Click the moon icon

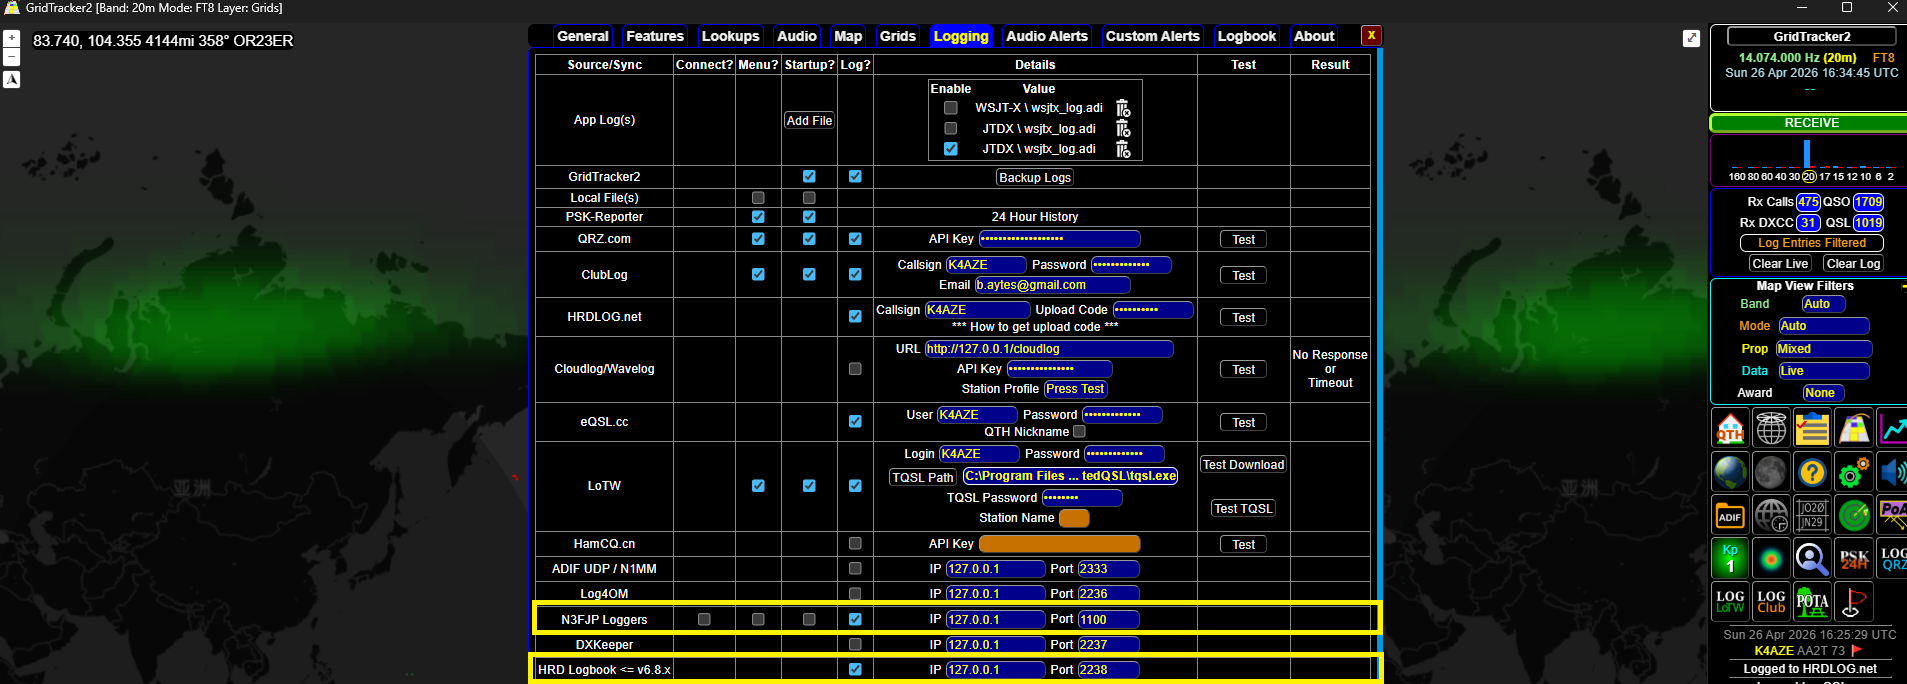point(1771,472)
